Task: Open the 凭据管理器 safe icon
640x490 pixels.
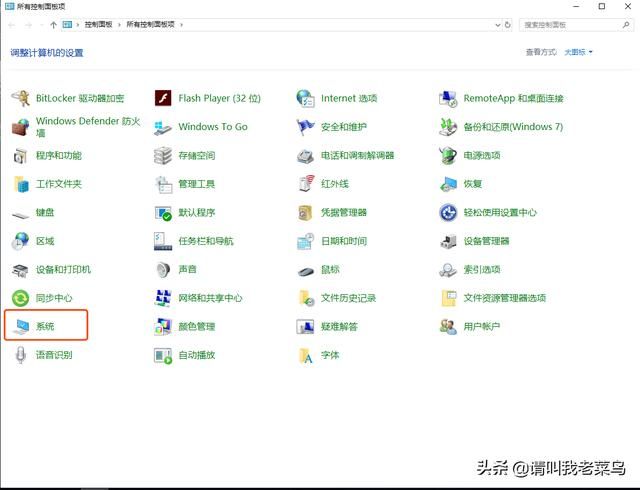Action: point(305,213)
